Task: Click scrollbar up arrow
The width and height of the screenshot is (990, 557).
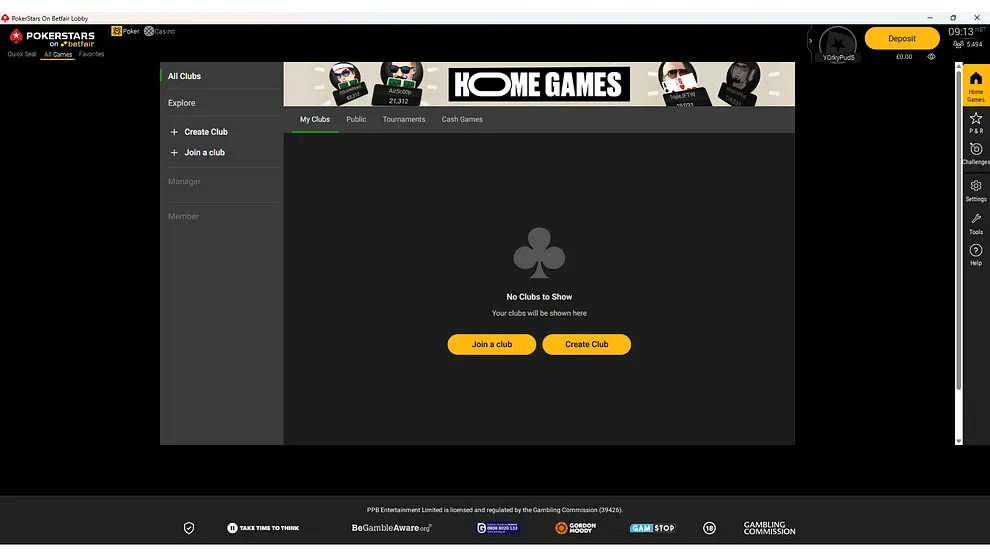Action: pyautogui.click(x=958, y=66)
